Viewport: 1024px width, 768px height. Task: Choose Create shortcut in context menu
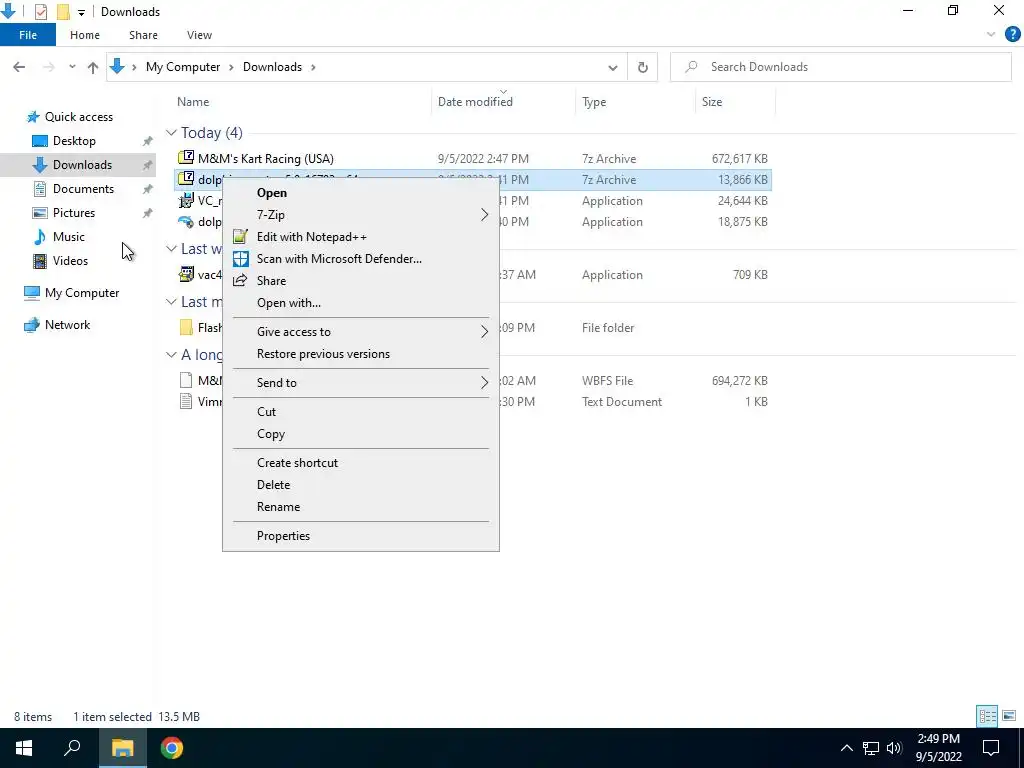(x=360, y=463)
